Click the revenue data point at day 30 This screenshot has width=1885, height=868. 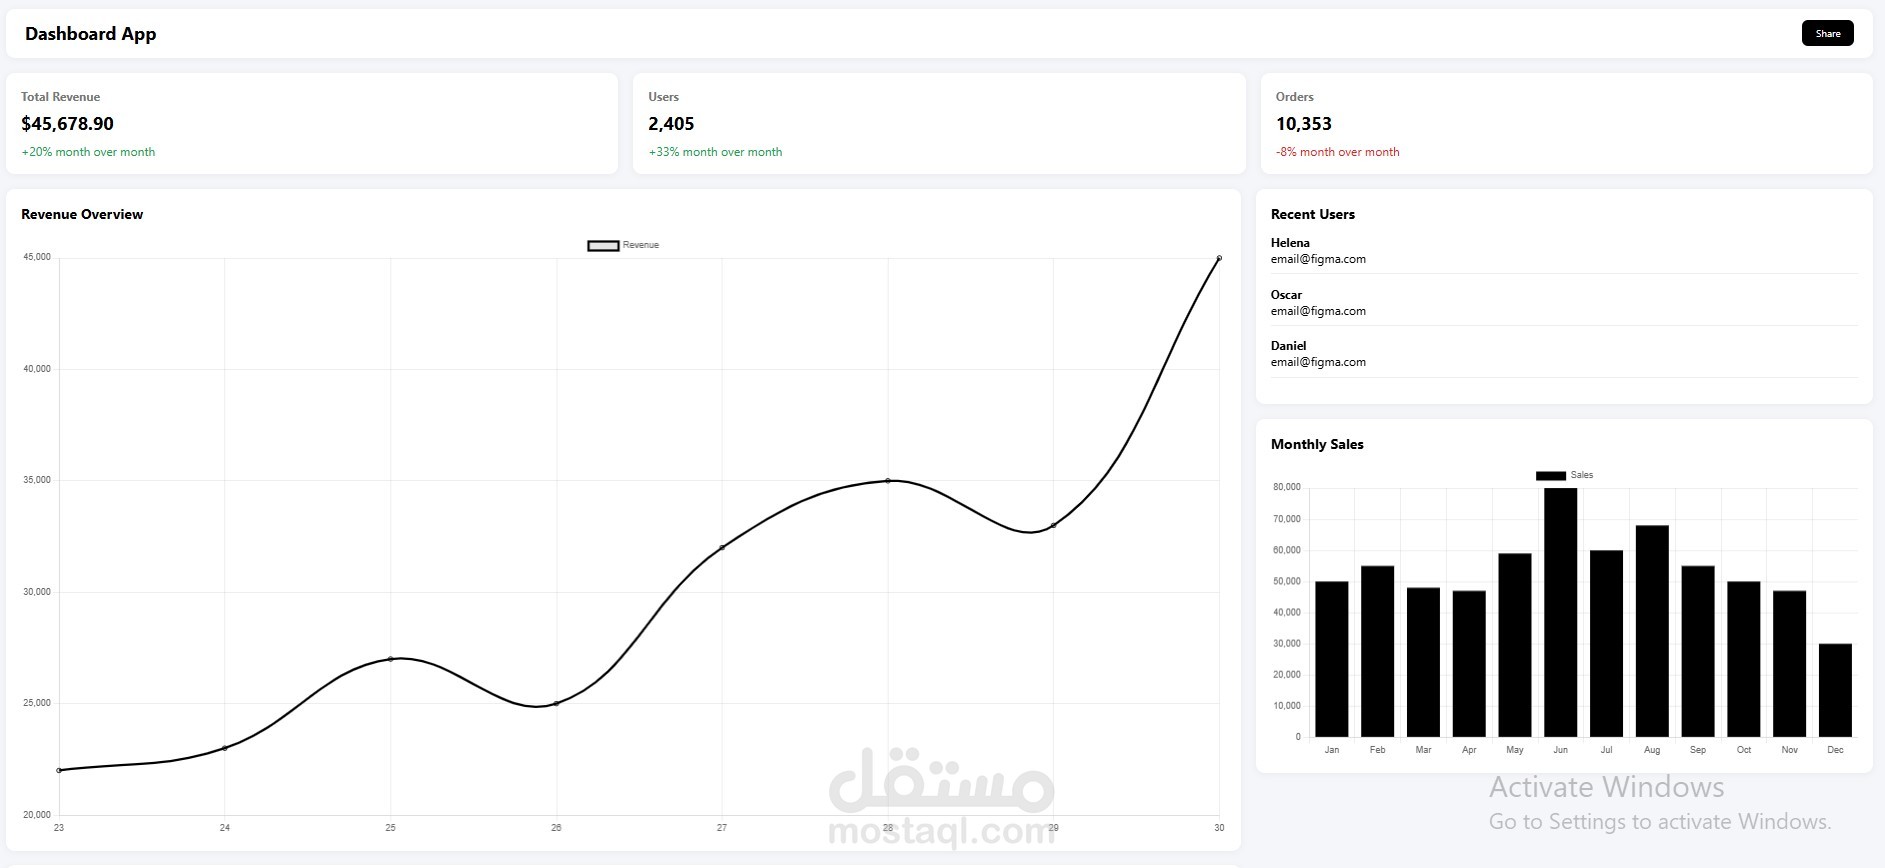(x=1219, y=258)
